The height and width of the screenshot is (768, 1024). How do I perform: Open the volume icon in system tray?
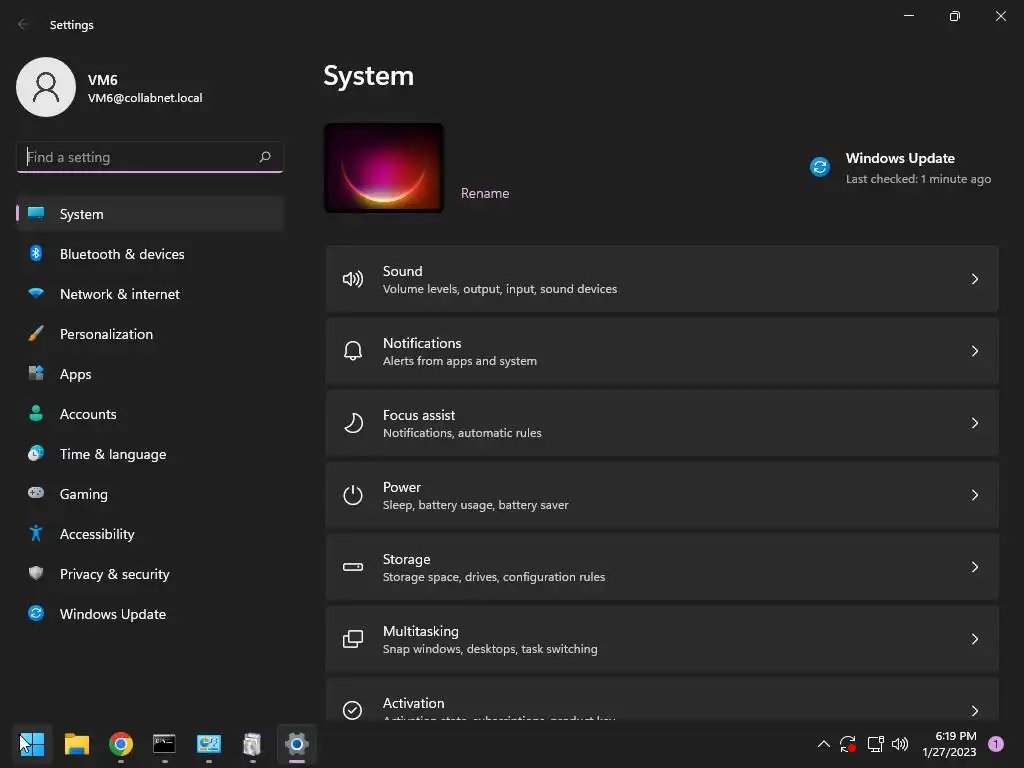tap(900, 744)
